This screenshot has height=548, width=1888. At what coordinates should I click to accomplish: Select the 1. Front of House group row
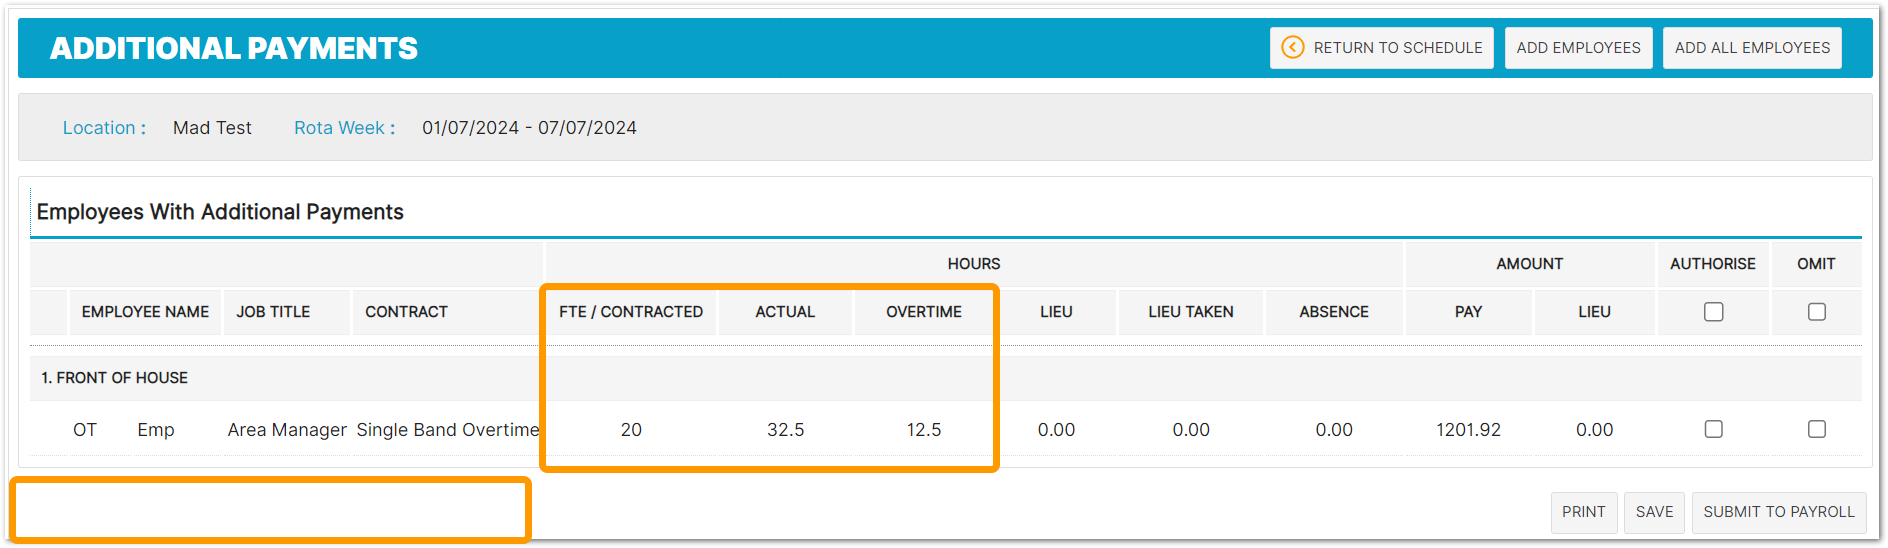114,378
